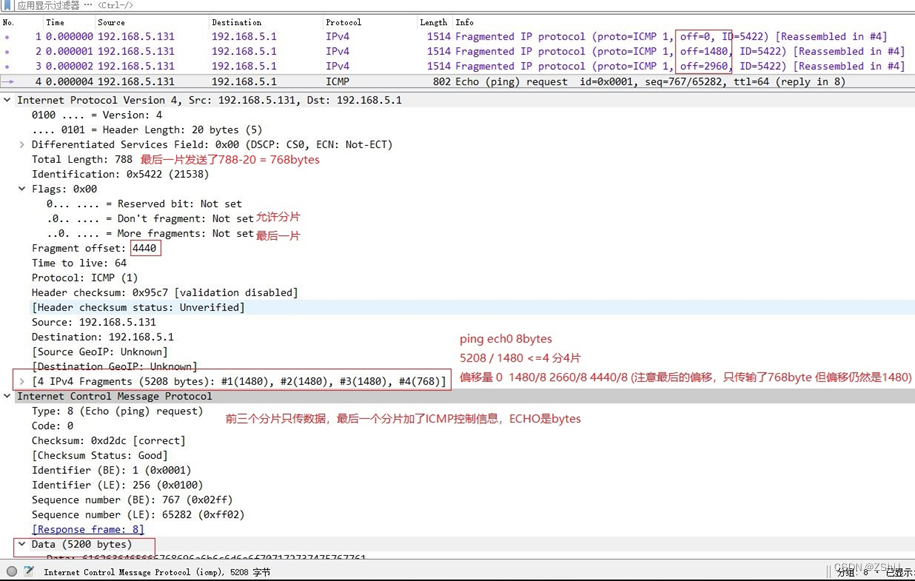Viewport: 915px width, 581px height.
Task: Sort by the Source column header
Action: coord(111,22)
